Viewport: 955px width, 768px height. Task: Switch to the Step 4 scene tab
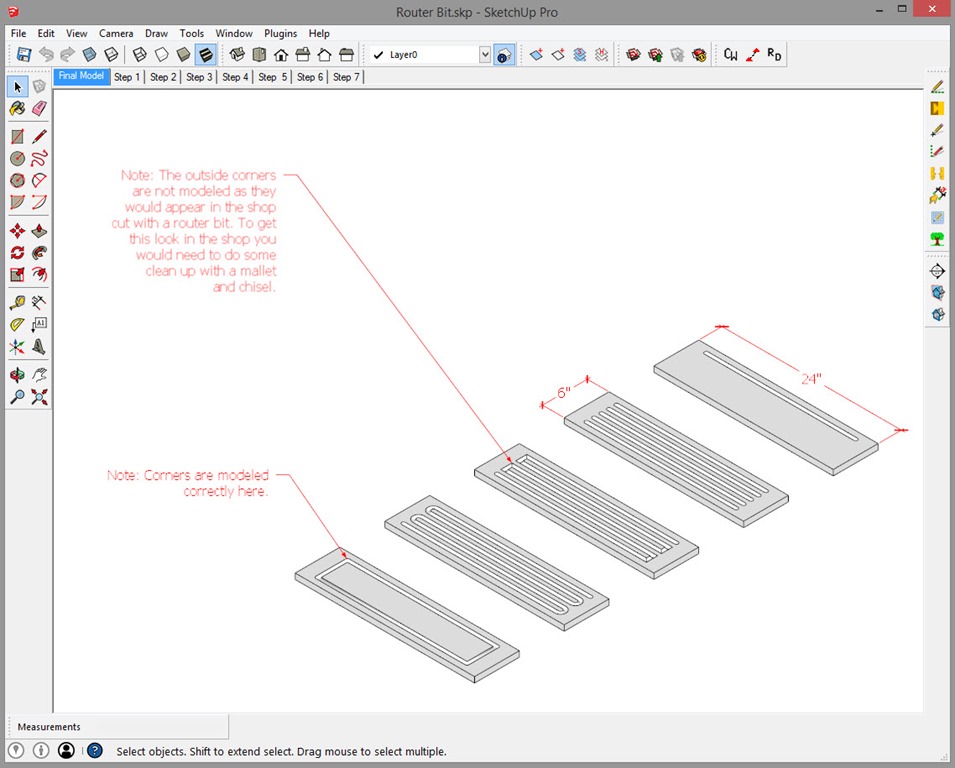pyautogui.click(x=235, y=77)
